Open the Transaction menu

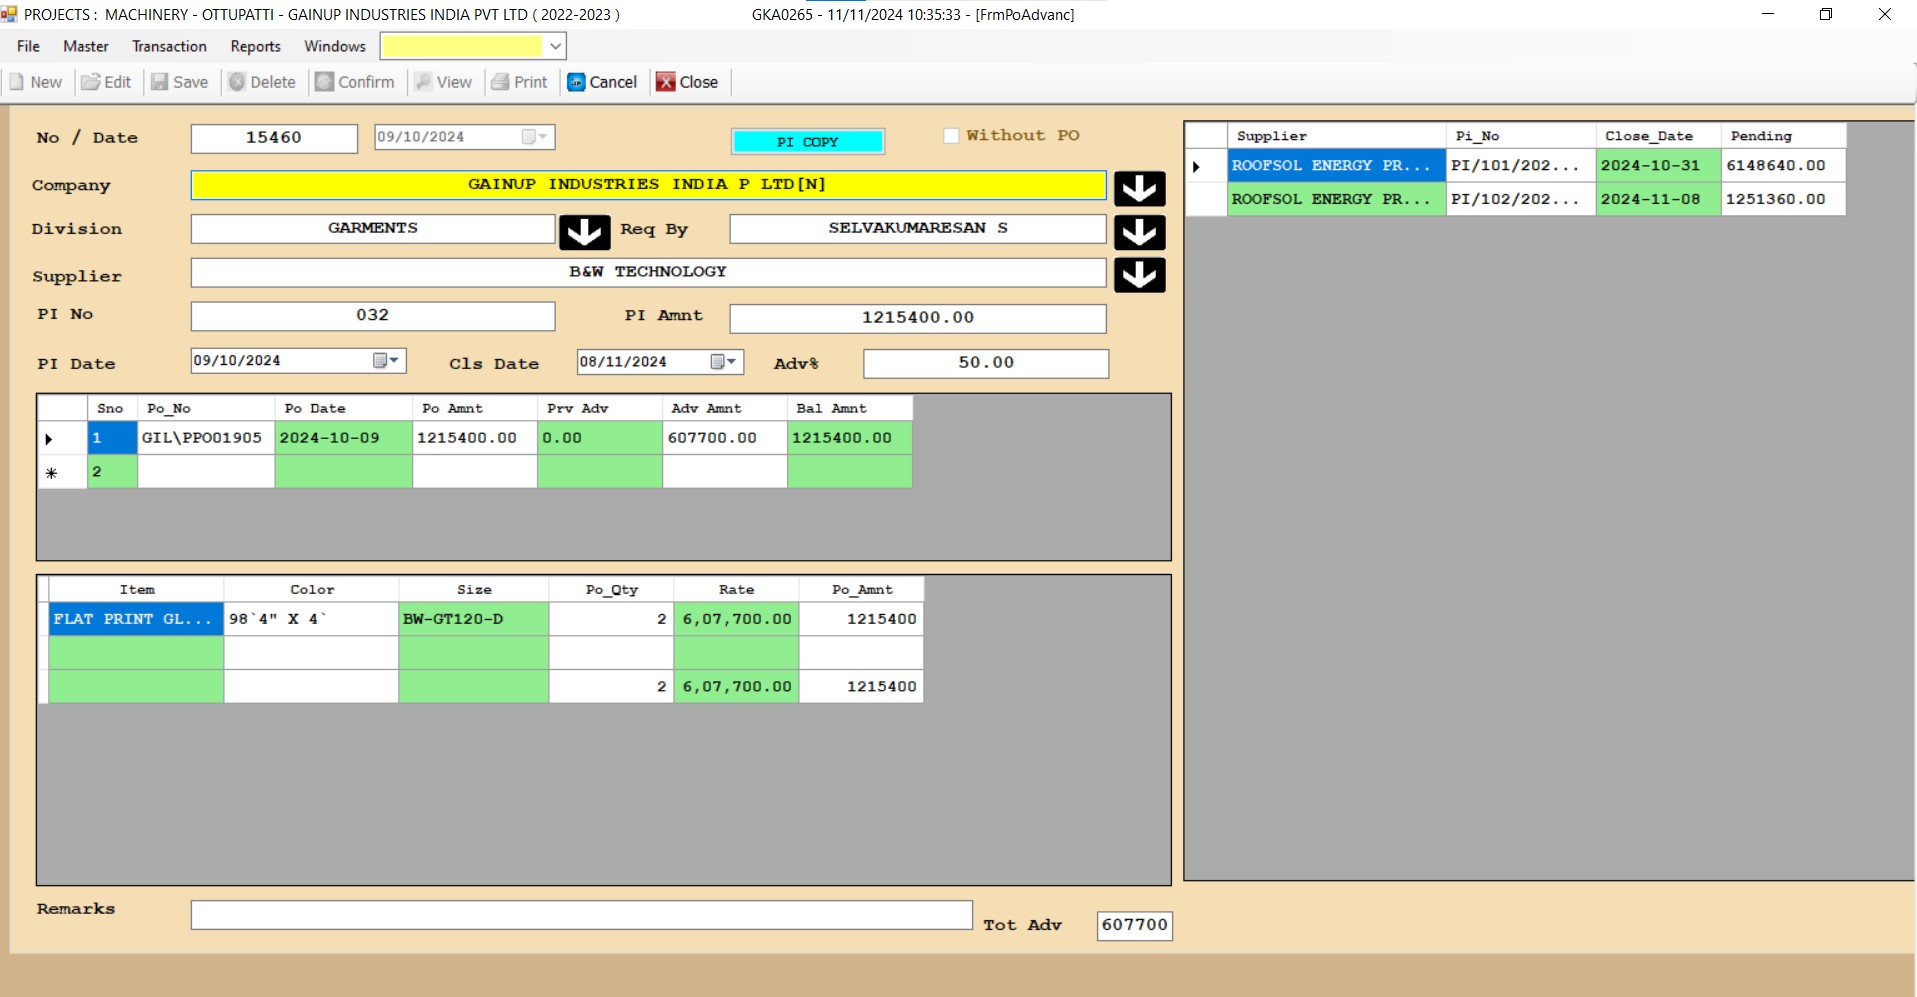[x=169, y=46]
